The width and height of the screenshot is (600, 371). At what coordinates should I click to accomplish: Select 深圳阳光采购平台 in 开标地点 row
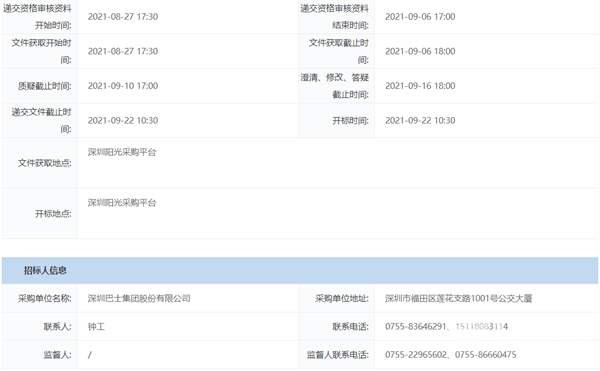(122, 203)
